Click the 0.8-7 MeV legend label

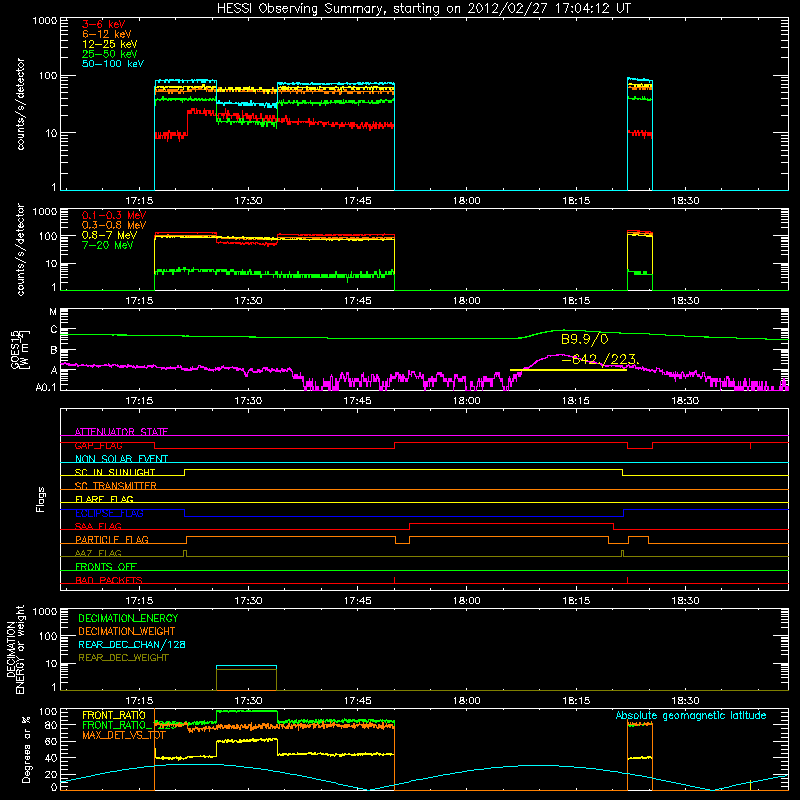[110, 235]
